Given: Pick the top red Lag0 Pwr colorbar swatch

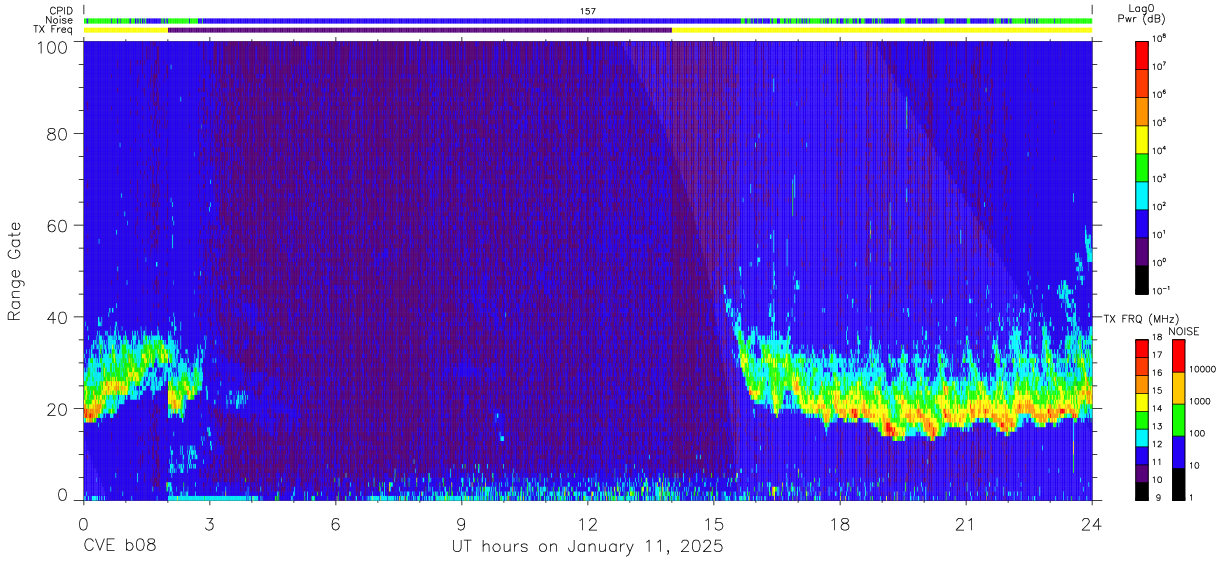Looking at the screenshot, I should point(1143,54).
